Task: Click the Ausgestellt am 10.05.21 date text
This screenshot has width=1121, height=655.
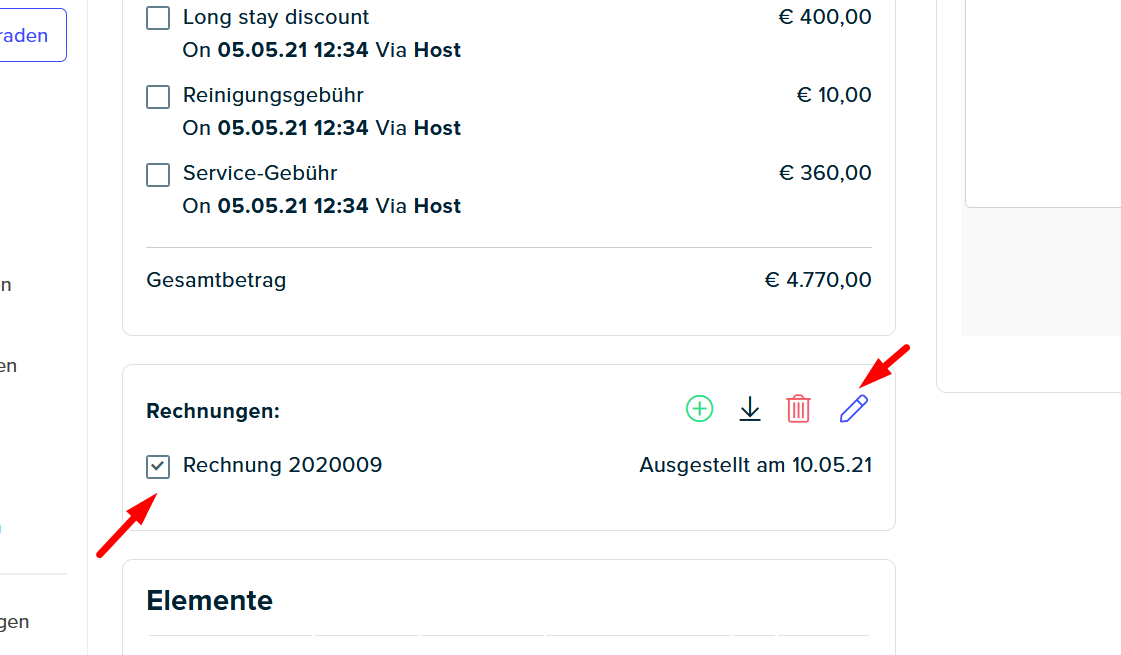Action: coord(756,465)
